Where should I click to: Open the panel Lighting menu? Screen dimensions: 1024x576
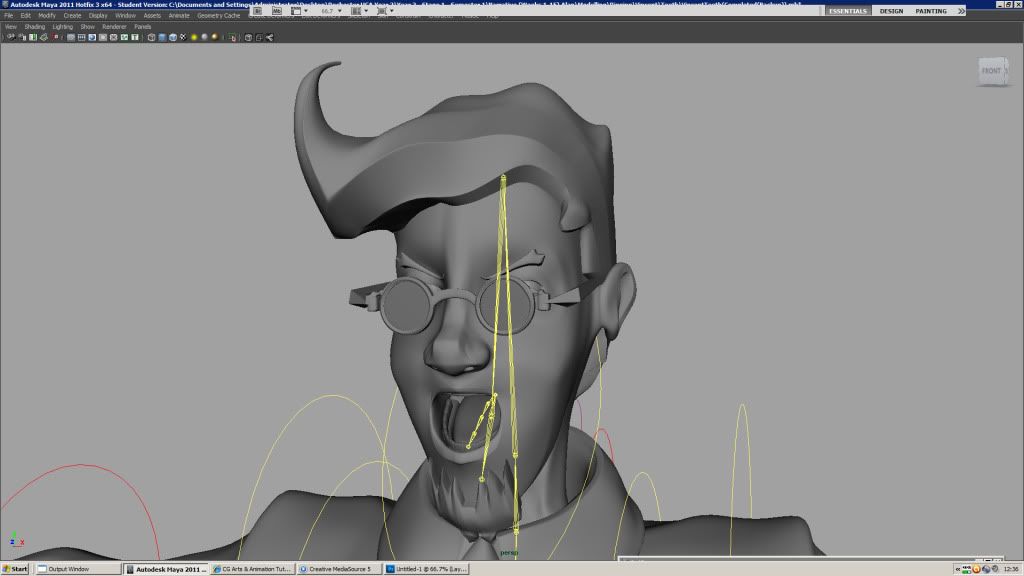(63, 27)
